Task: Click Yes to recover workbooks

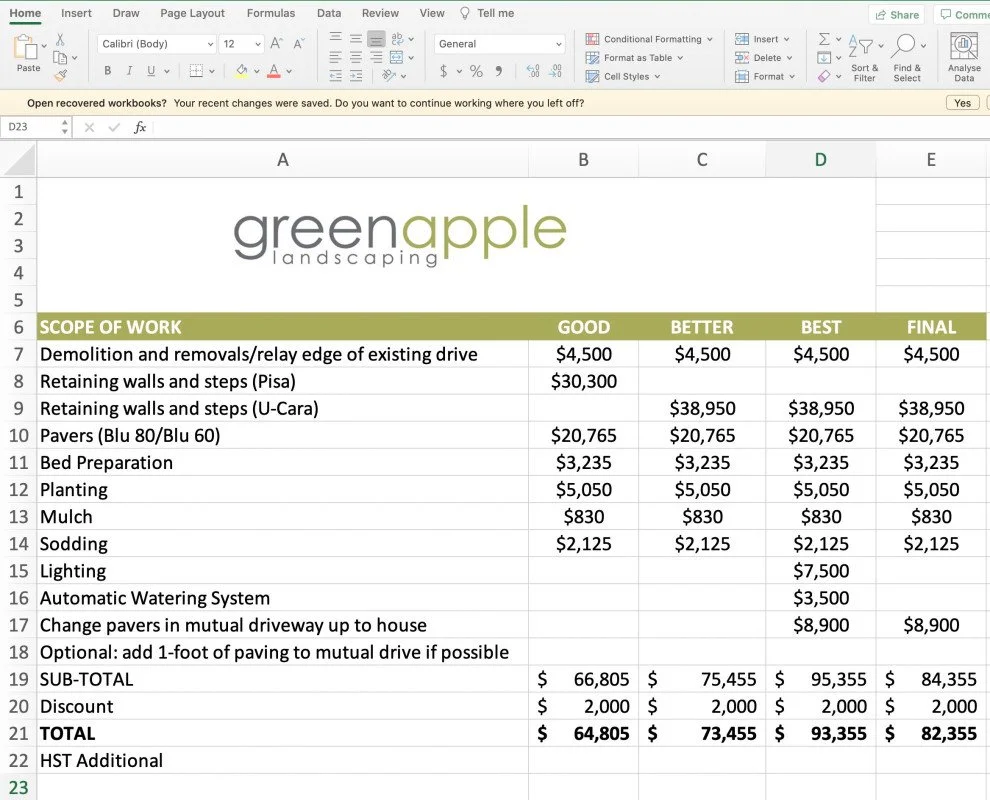Action: click(x=960, y=102)
